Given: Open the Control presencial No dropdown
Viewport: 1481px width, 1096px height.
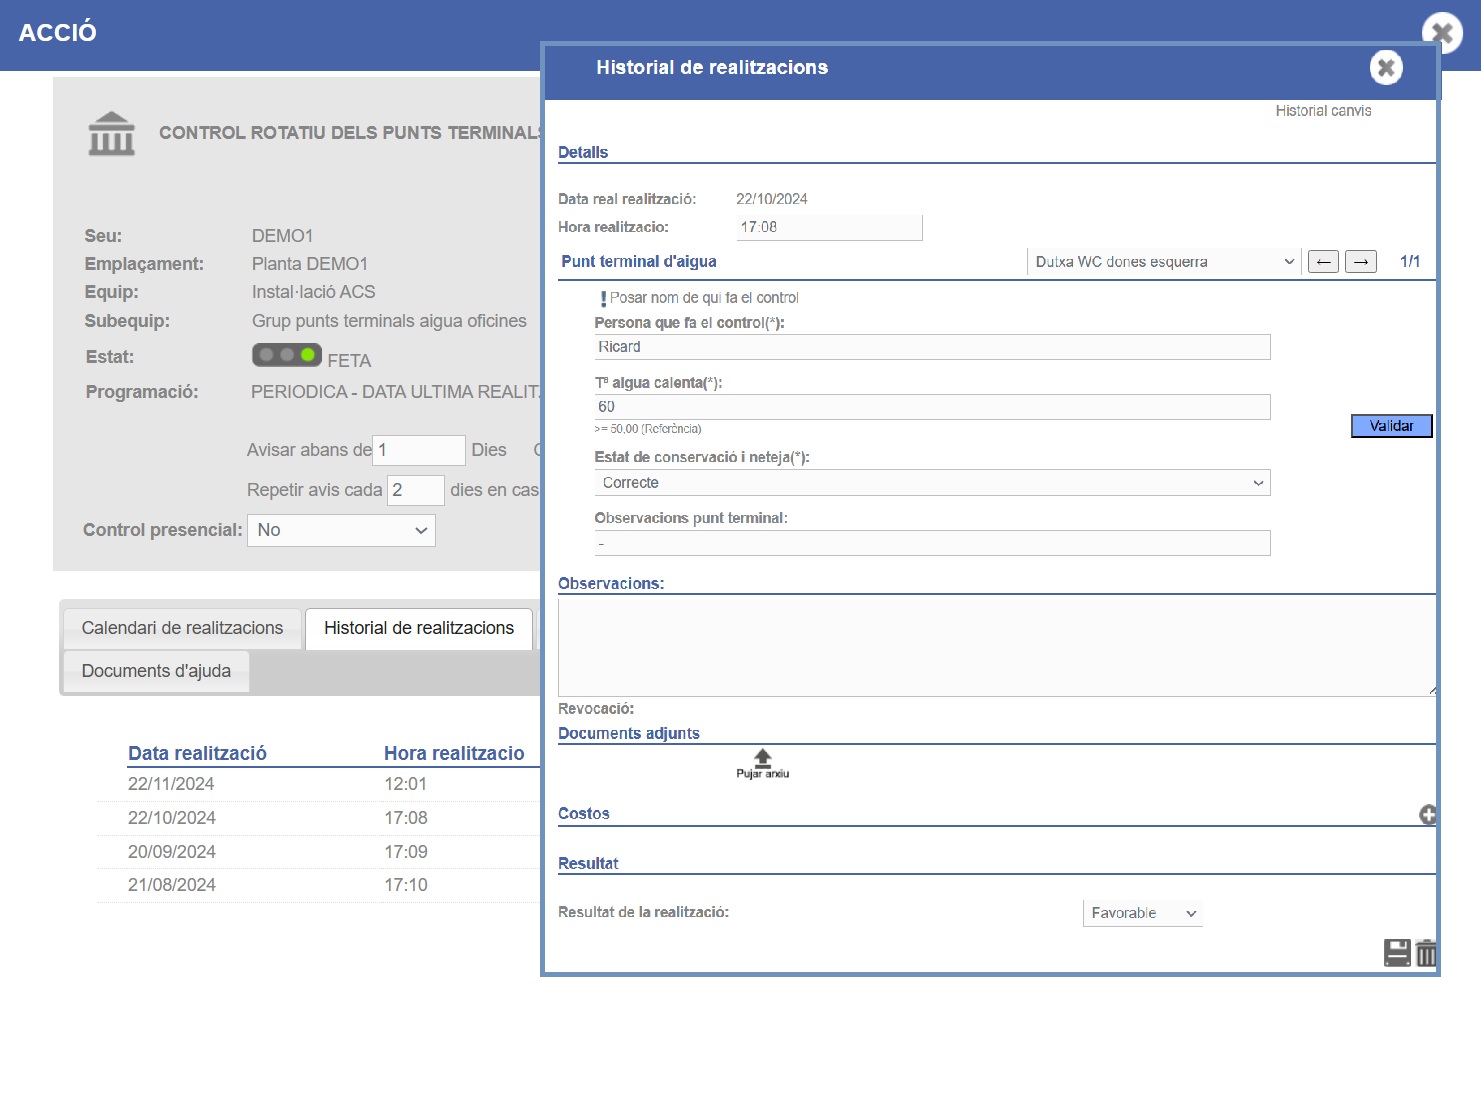Looking at the screenshot, I should click(341, 530).
